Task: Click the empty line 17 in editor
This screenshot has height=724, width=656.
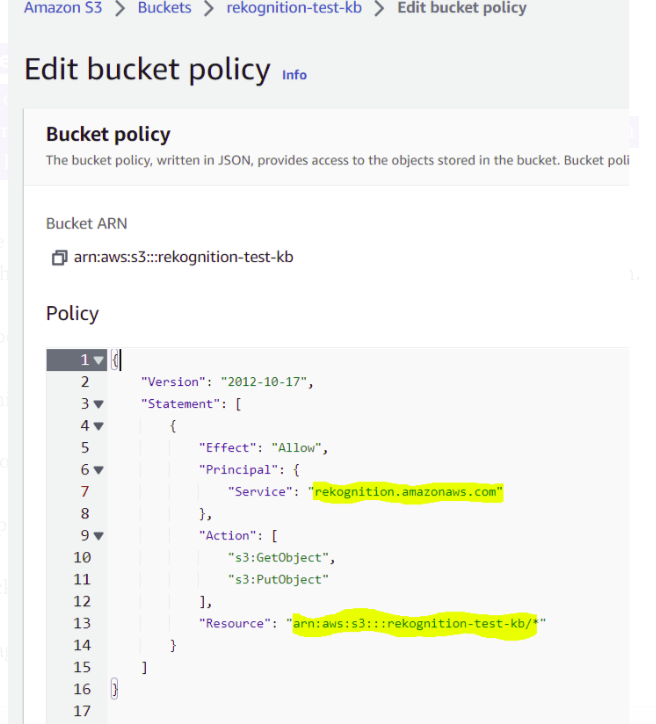Action: (300, 711)
